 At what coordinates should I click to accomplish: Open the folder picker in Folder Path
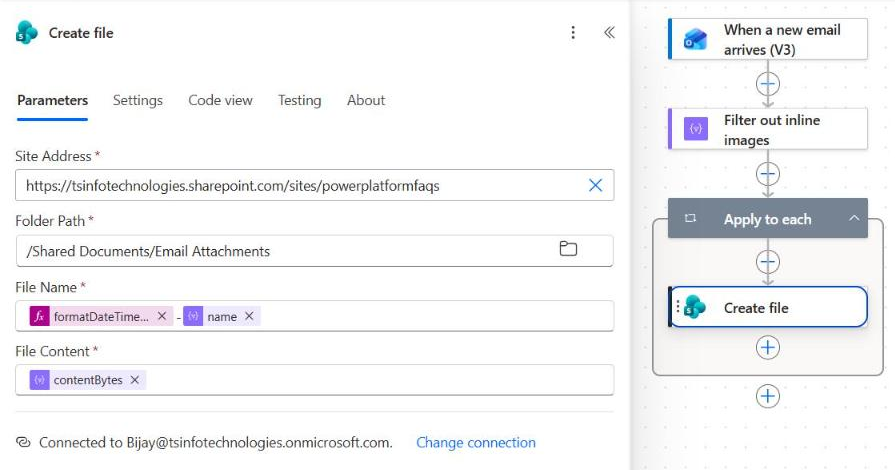tap(568, 249)
